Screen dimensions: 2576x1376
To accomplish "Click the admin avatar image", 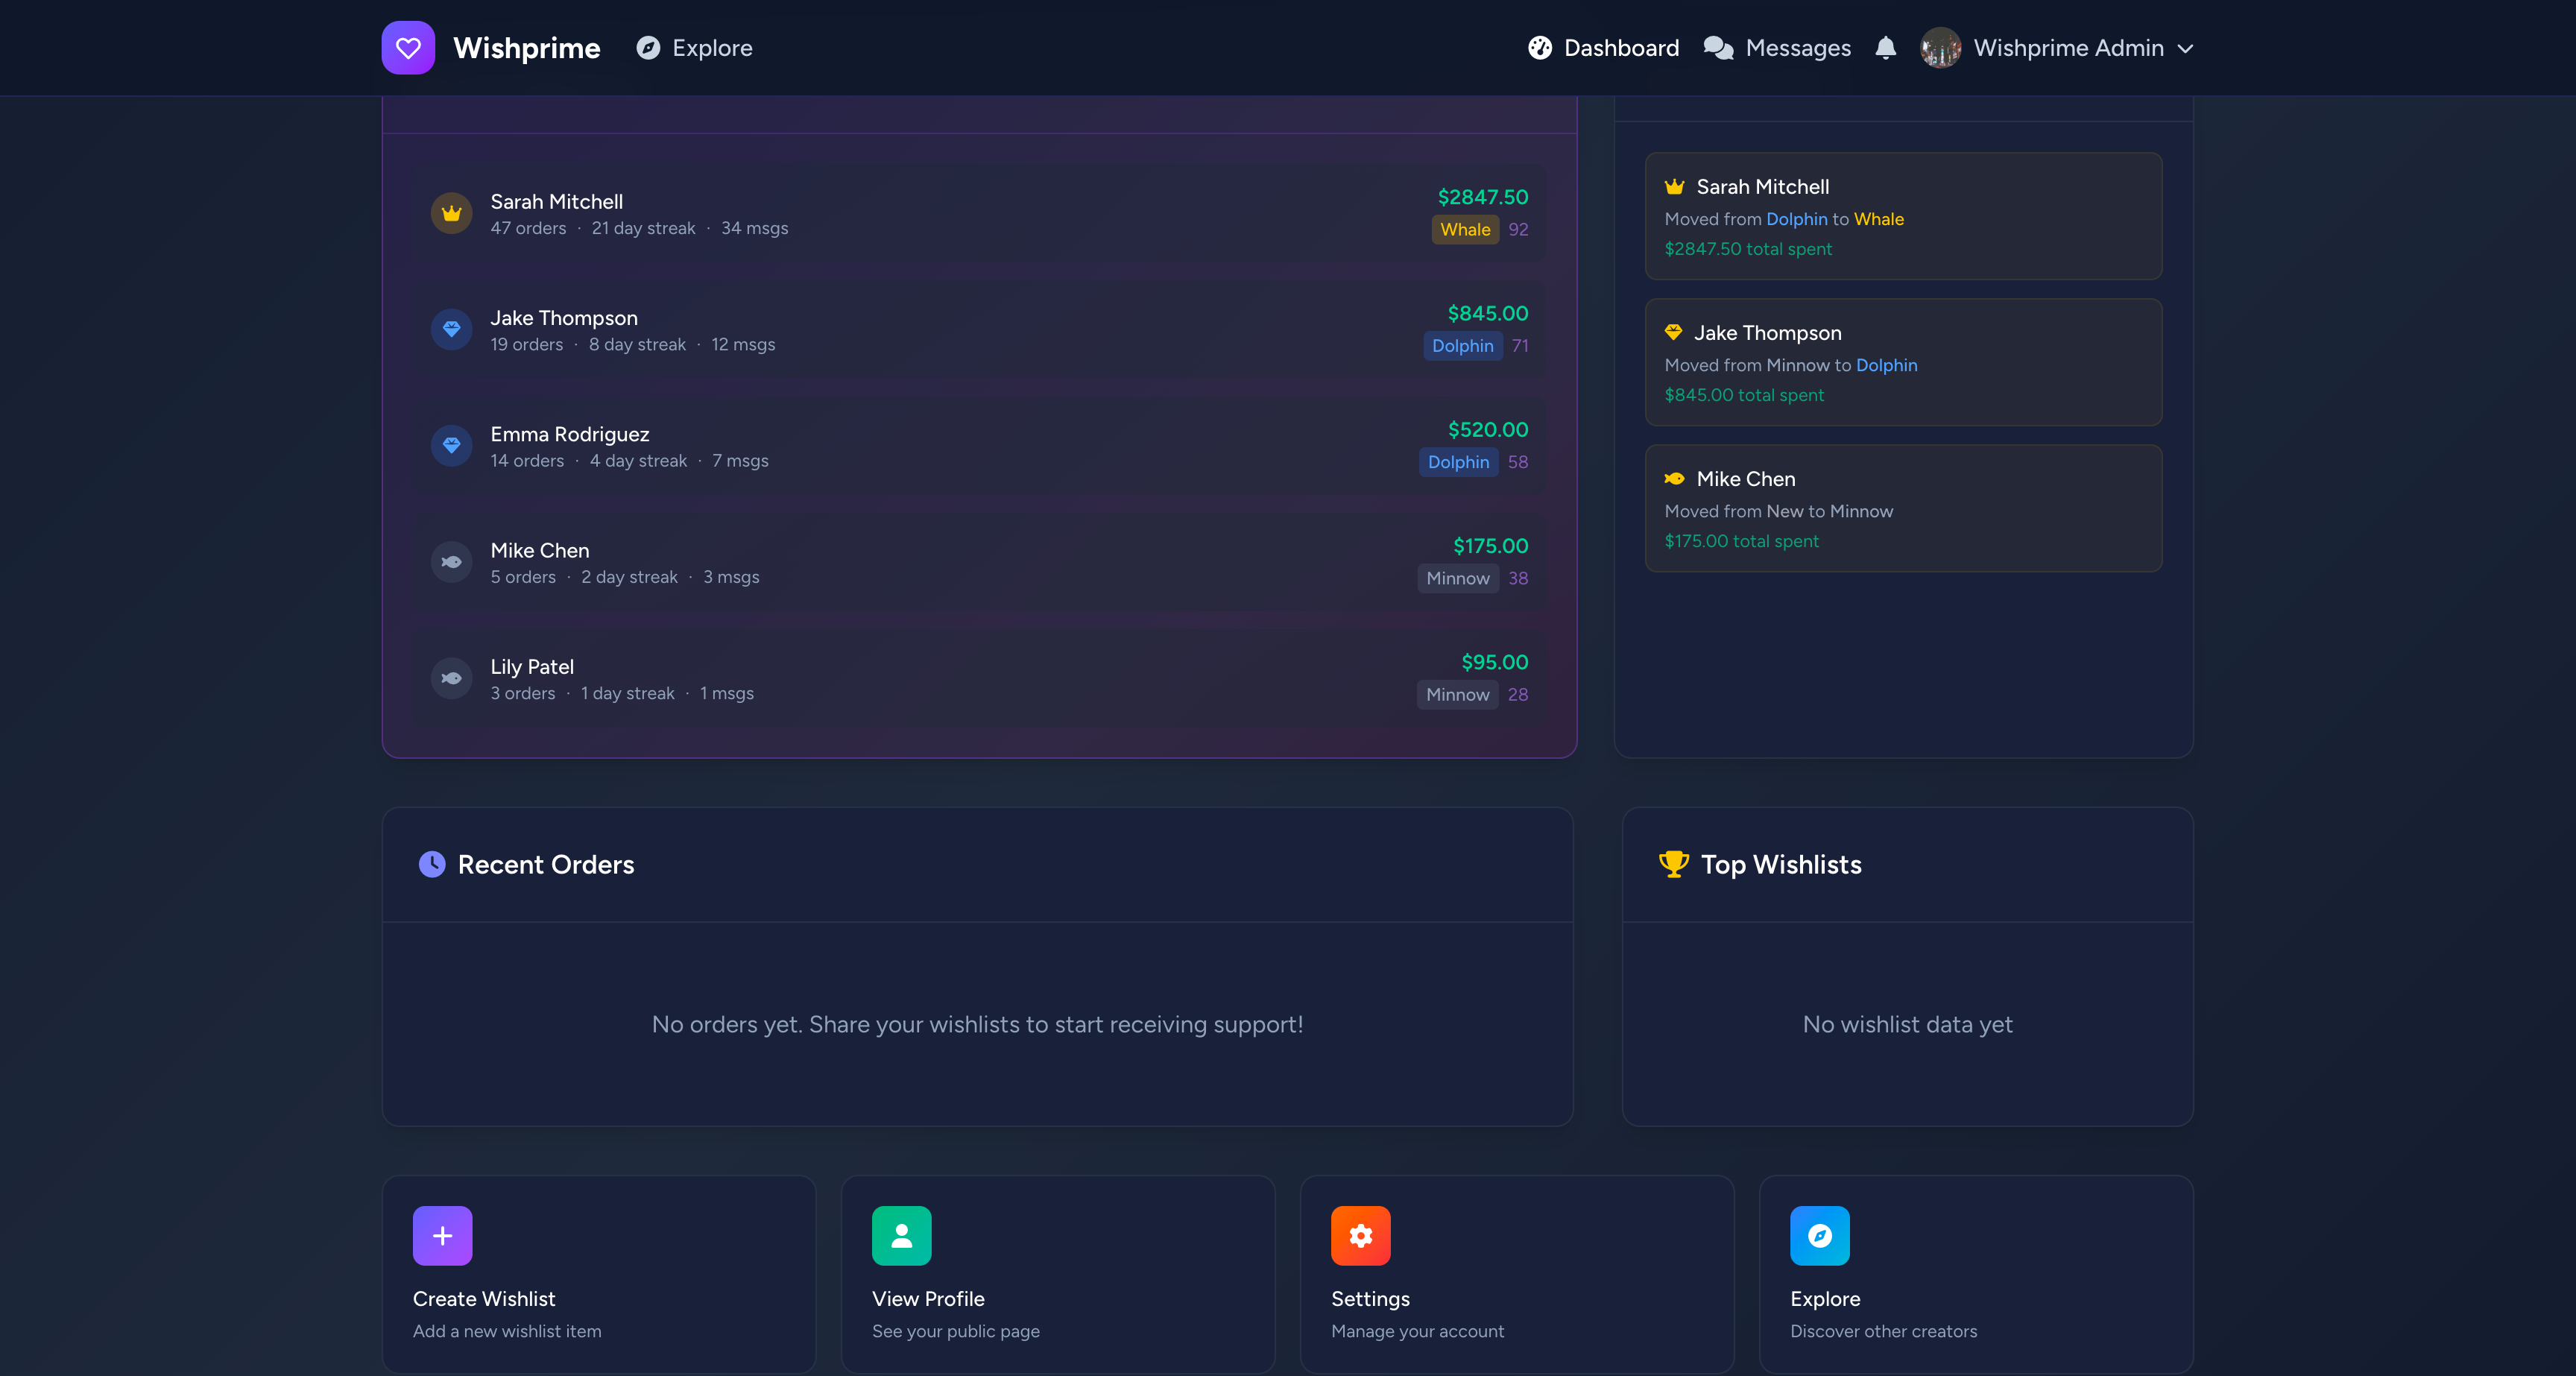I will [1941, 47].
